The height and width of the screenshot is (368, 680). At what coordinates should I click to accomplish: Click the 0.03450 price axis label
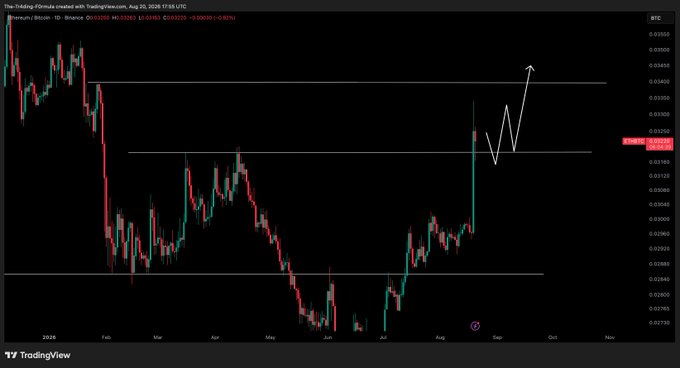660,65
